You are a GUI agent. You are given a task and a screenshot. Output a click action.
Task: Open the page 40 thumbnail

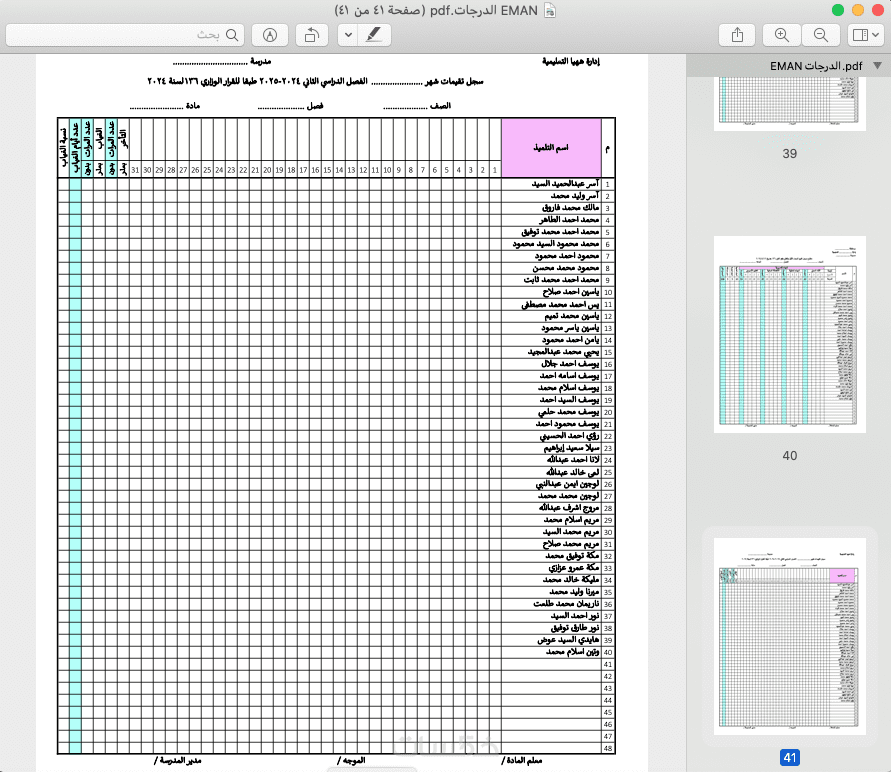[789, 335]
